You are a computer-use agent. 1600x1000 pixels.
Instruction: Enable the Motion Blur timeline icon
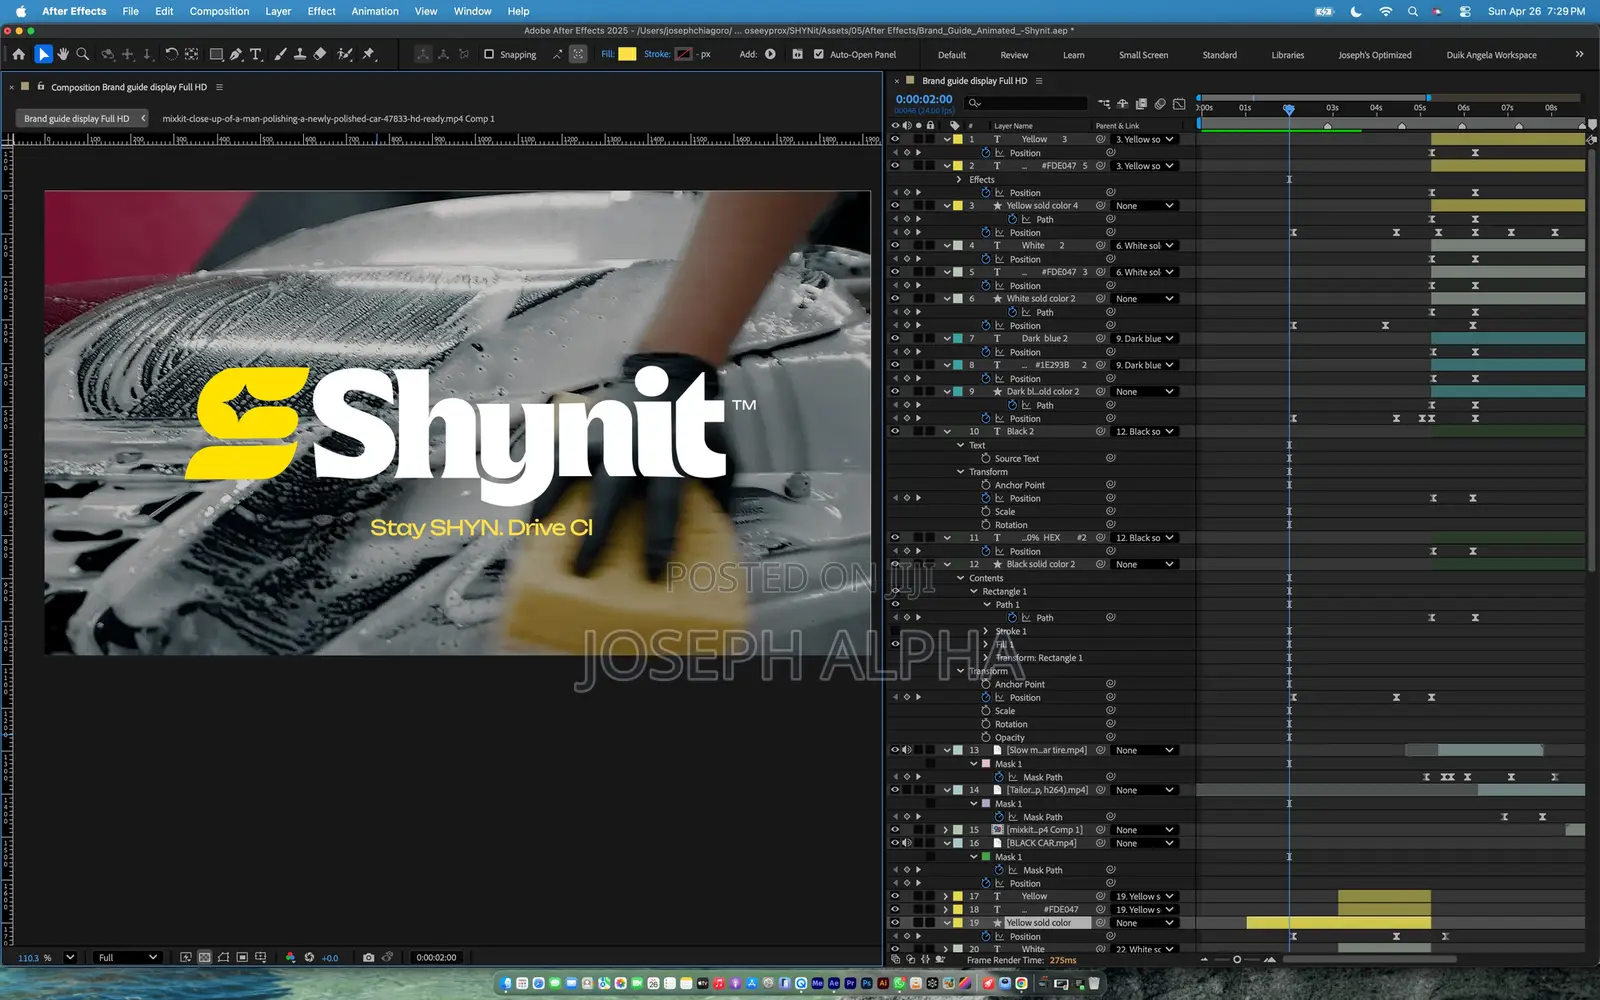click(1160, 103)
